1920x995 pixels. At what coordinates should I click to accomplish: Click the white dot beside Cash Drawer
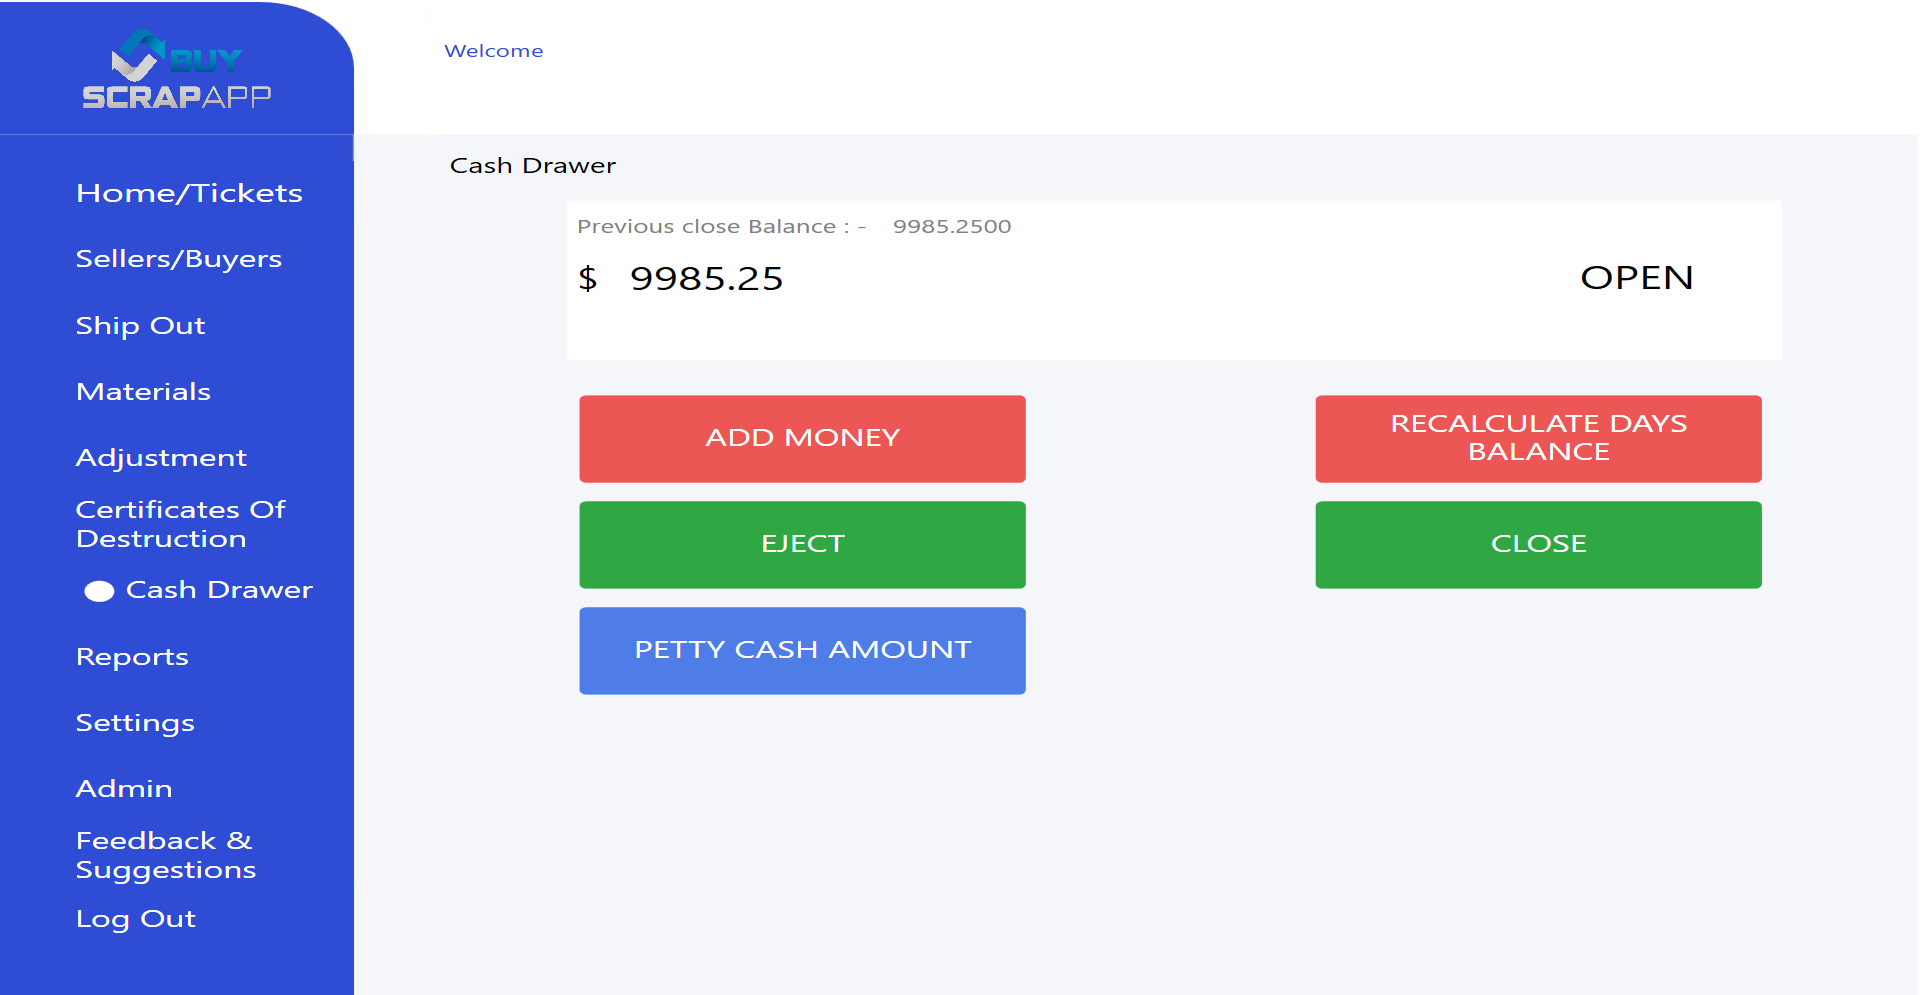[99, 591]
